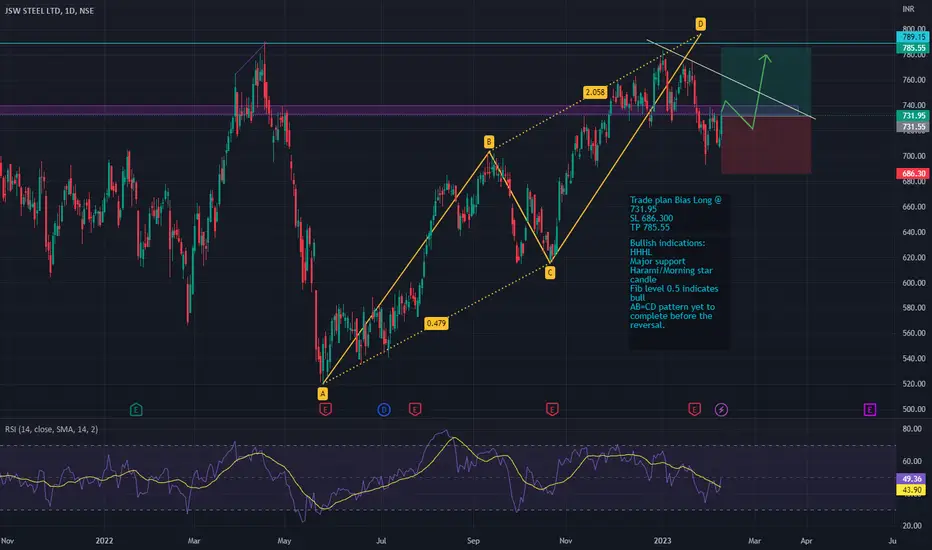Select the red stop-loss zone of long position

(766, 144)
